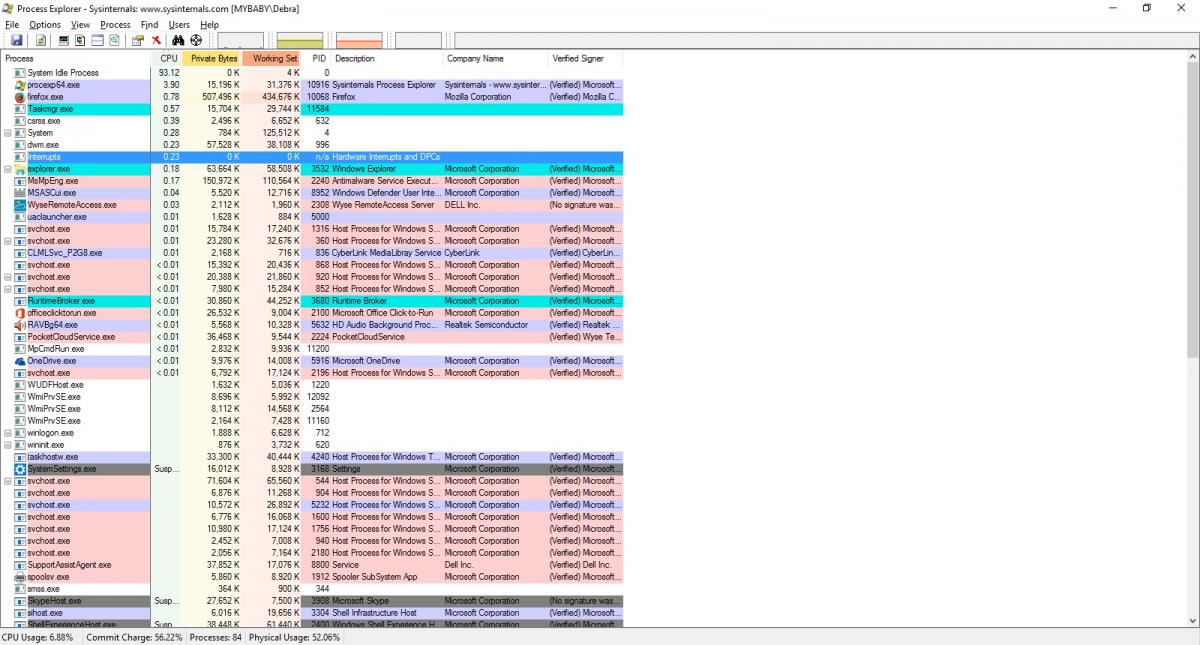This screenshot has height=645, width=1200.
Task: Open System Information from the toolbar
Action: click(x=64, y=40)
